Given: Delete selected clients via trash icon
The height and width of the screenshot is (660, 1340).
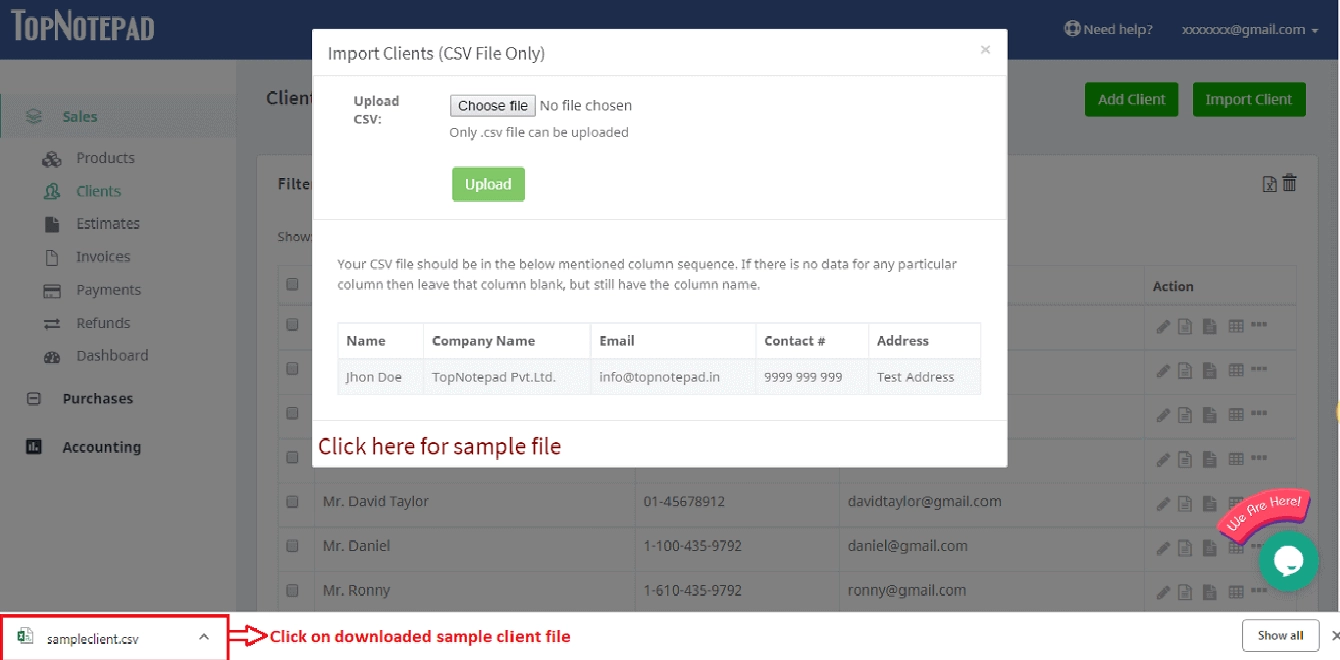Looking at the screenshot, I should coord(1289,183).
